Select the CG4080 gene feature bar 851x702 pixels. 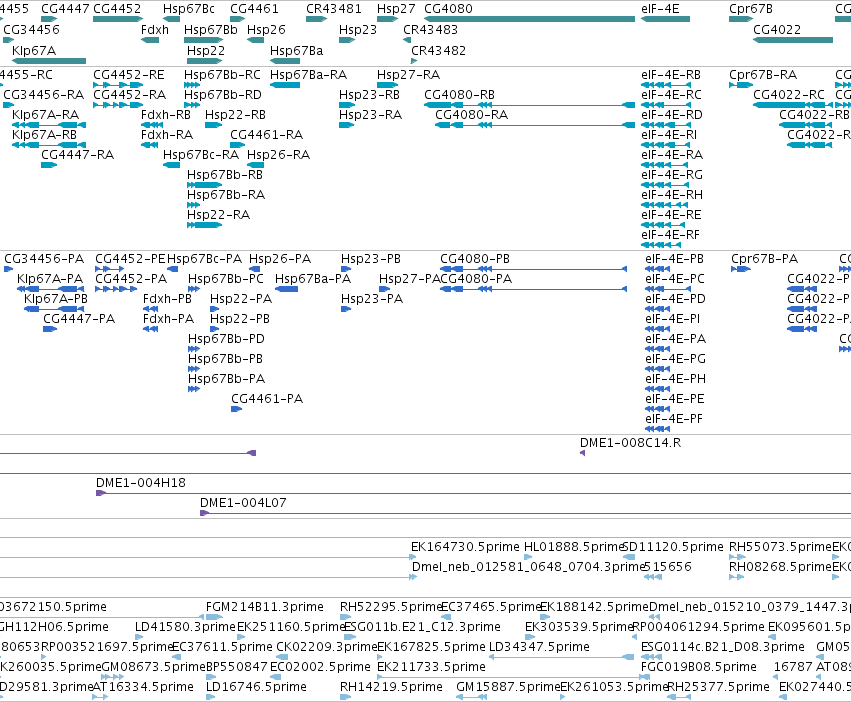(x=529, y=19)
